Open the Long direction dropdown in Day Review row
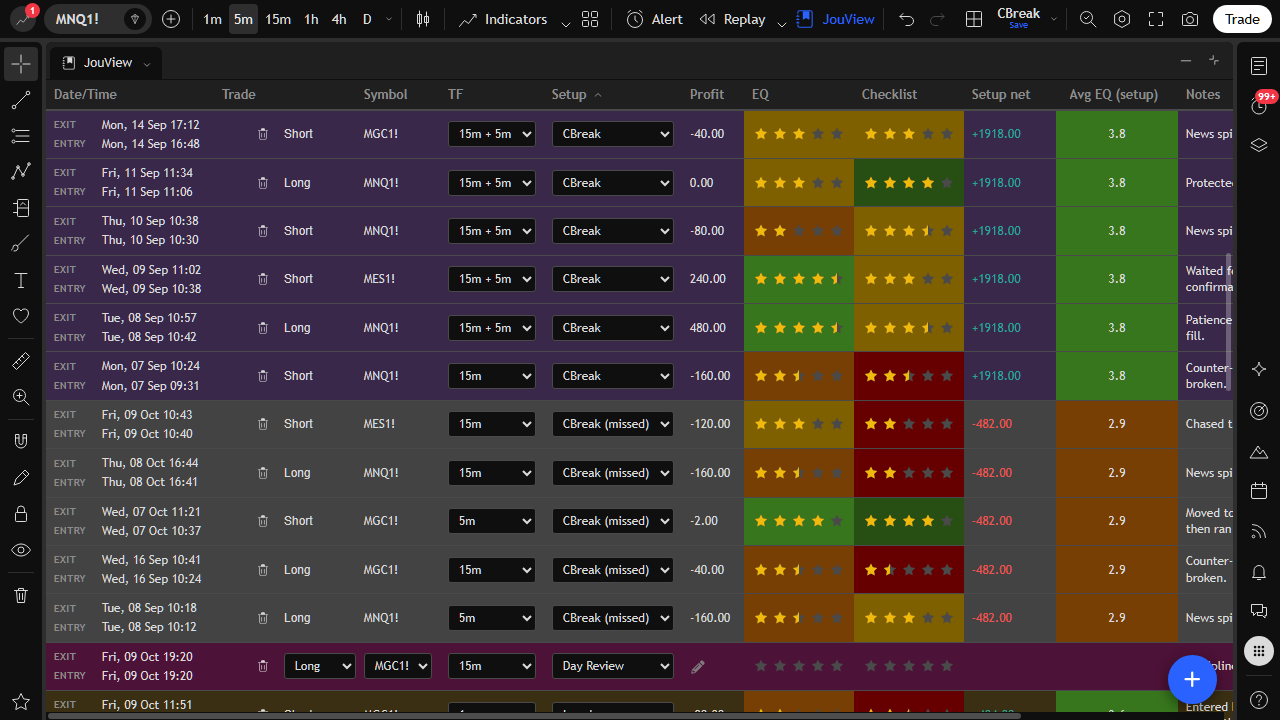The image size is (1280, 720). 320,666
